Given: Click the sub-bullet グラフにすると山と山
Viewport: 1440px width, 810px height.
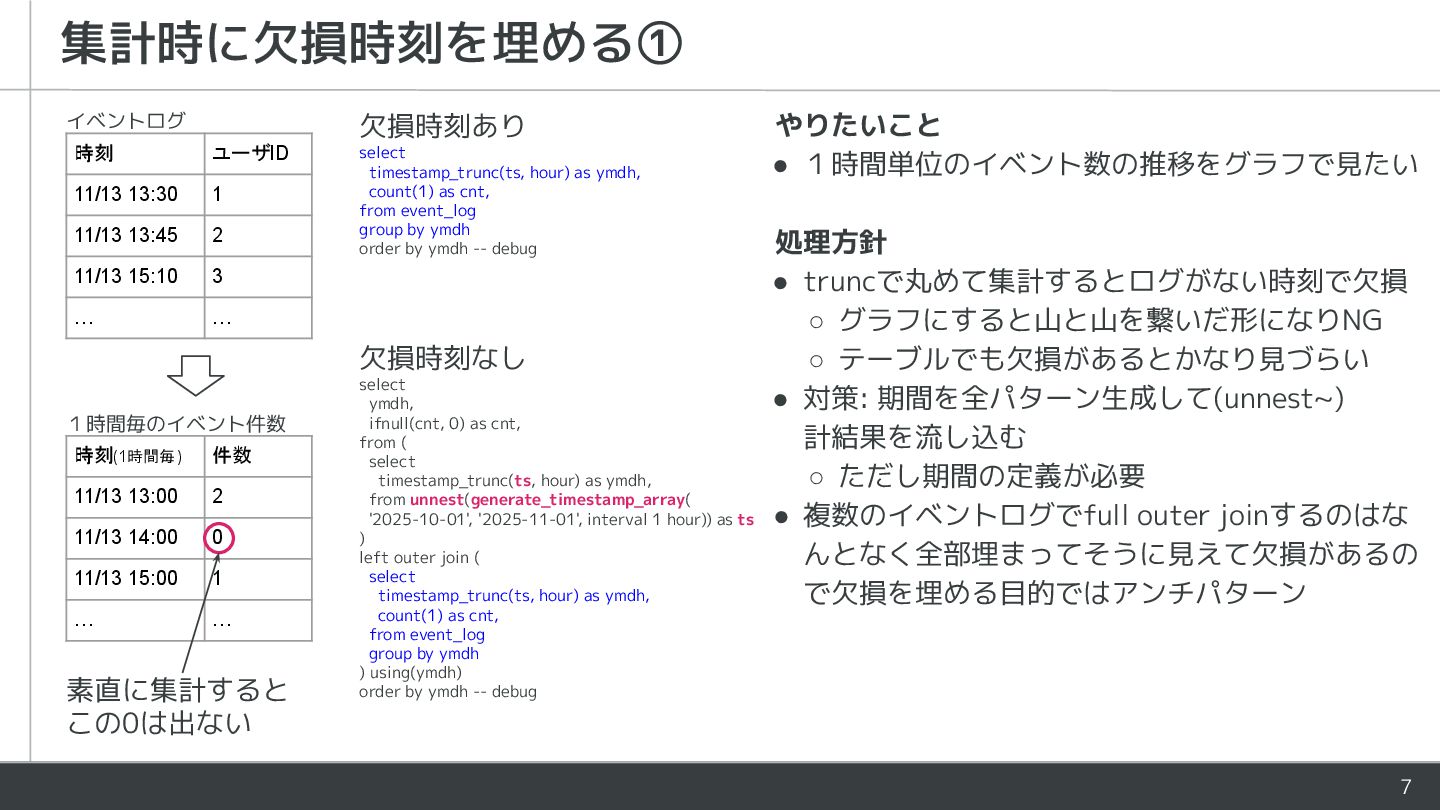Looking at the screenshot, I should (1110, 320).
